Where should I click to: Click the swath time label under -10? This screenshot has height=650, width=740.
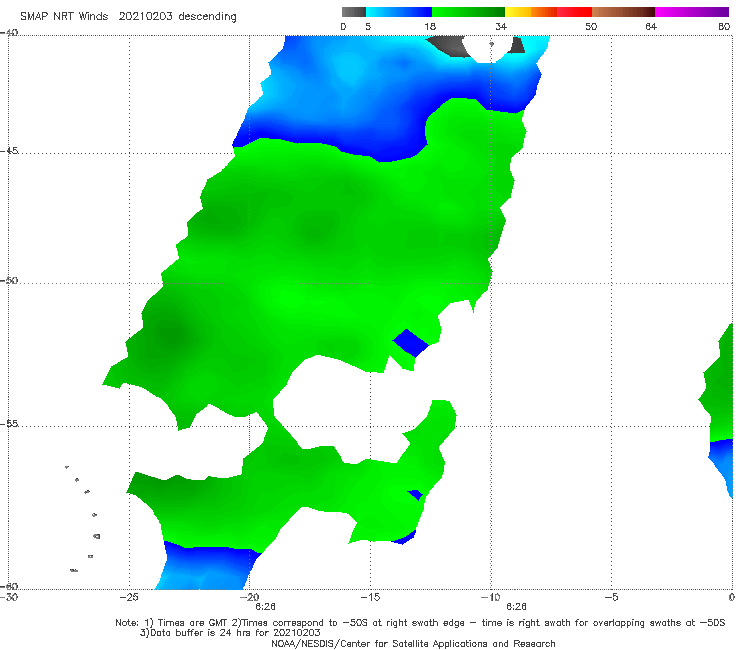tap(516, 607)
